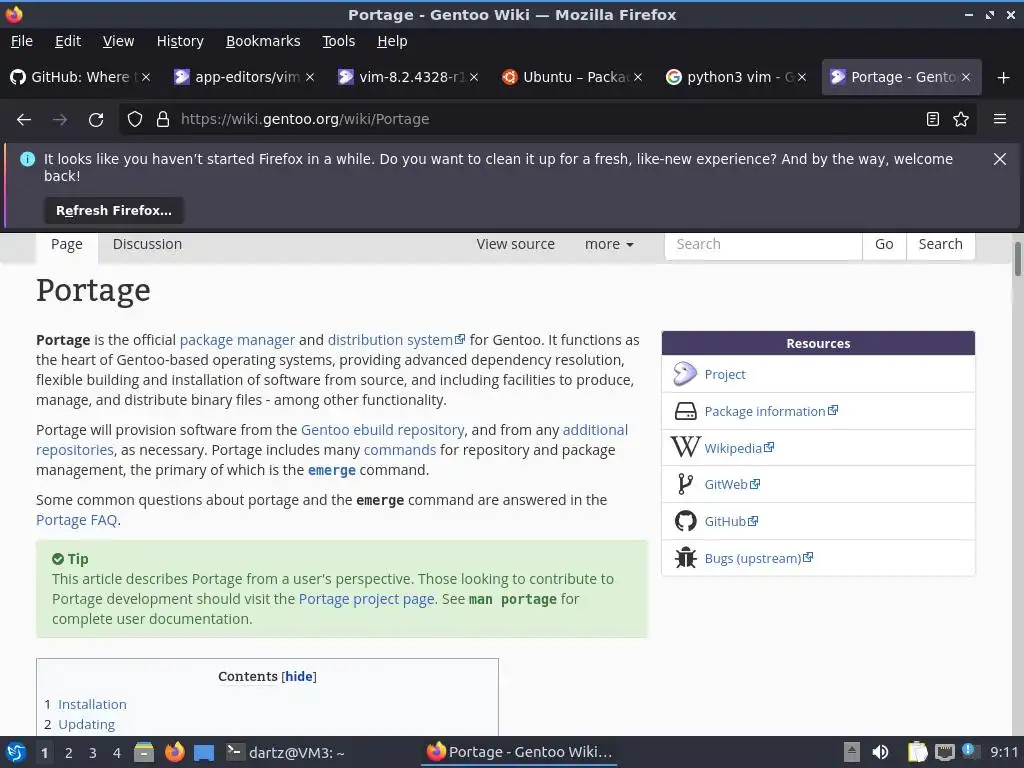Open the File menu

coord(22,41)
